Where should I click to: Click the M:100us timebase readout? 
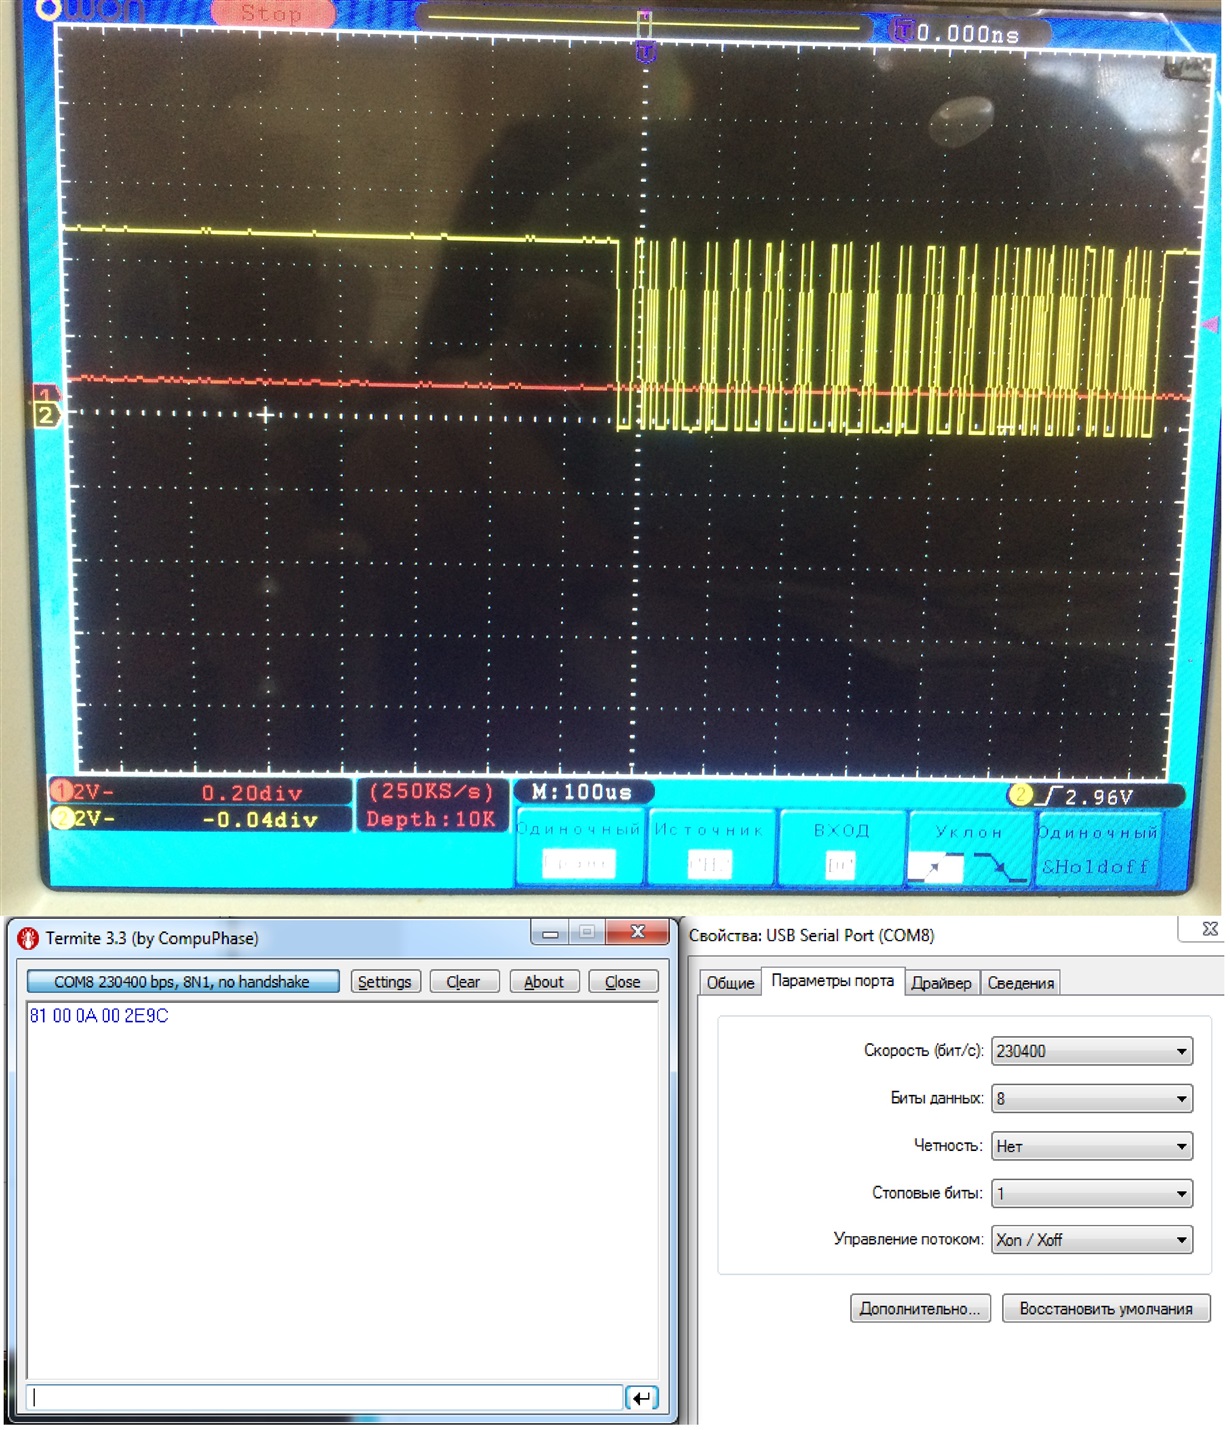click(x=583, y=792)
